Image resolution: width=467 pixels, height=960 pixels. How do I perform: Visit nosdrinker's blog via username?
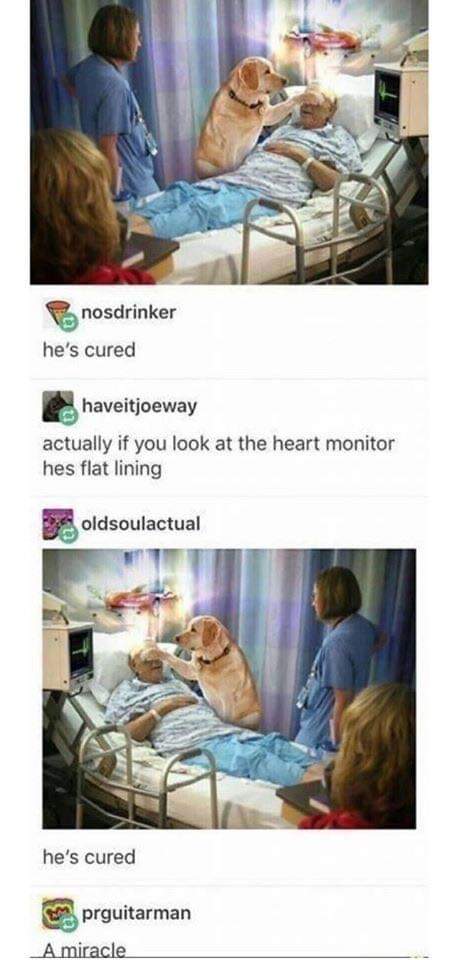[x=129, y=312]
